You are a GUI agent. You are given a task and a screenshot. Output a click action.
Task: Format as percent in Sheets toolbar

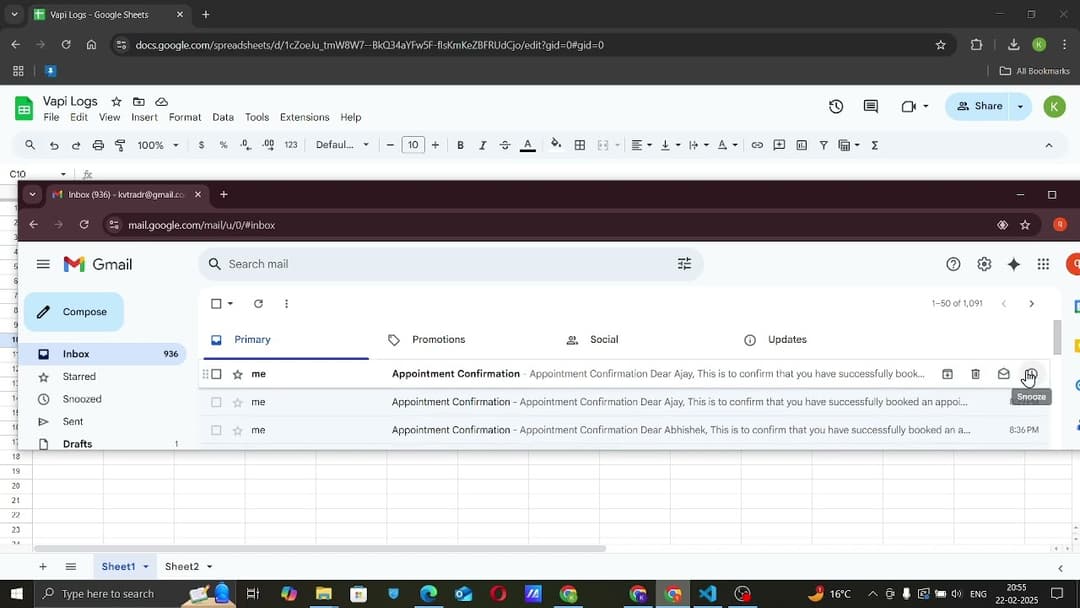point(223,145)
